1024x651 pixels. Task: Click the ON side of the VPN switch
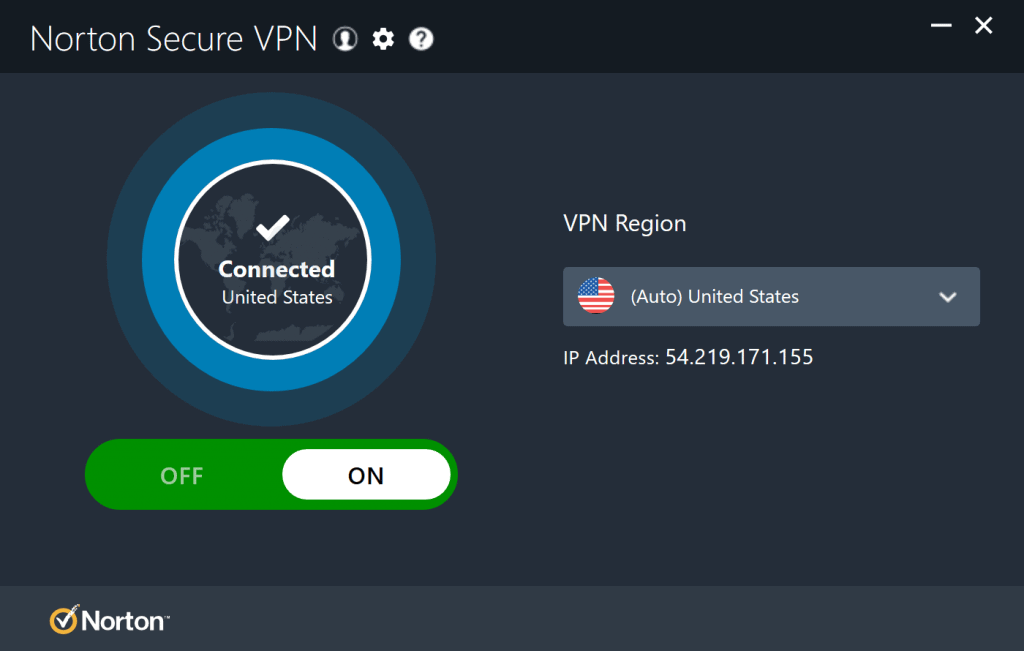366,475
